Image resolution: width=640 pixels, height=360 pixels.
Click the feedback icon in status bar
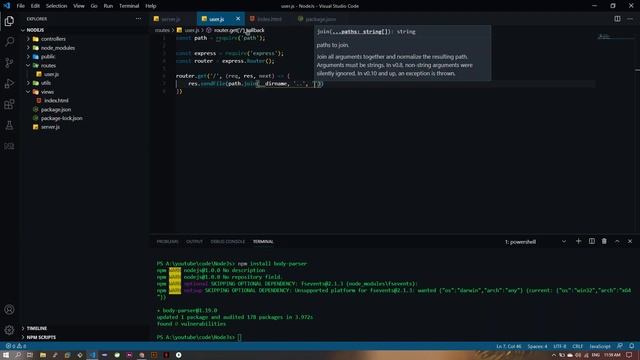click(x=620, y=346)
